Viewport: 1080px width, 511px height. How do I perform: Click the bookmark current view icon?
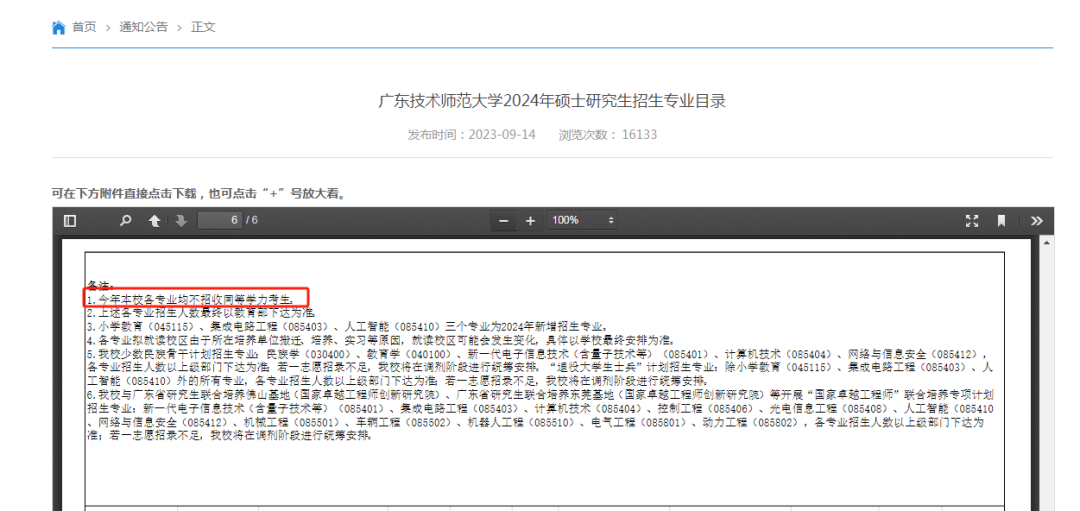pyautogui.click(x=1001, y=220)
